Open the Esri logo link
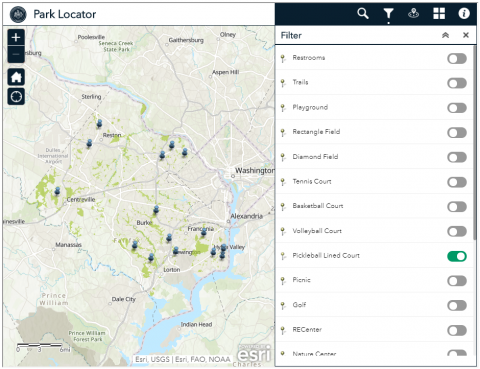The width and height of the screenshot is (480, 369). [x=254, y=354]
